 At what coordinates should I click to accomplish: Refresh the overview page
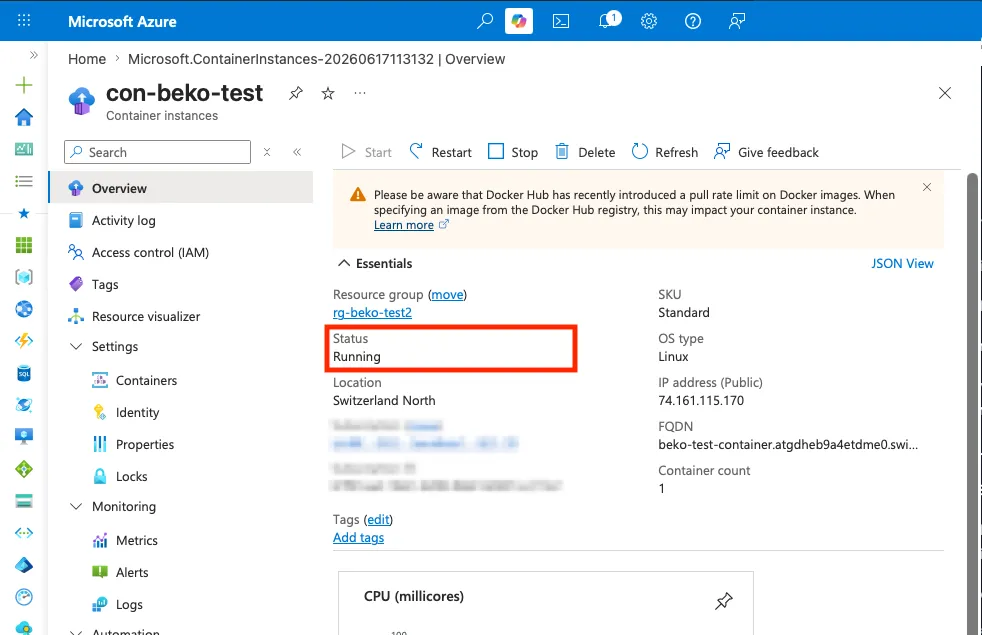[x=664, y=152]
